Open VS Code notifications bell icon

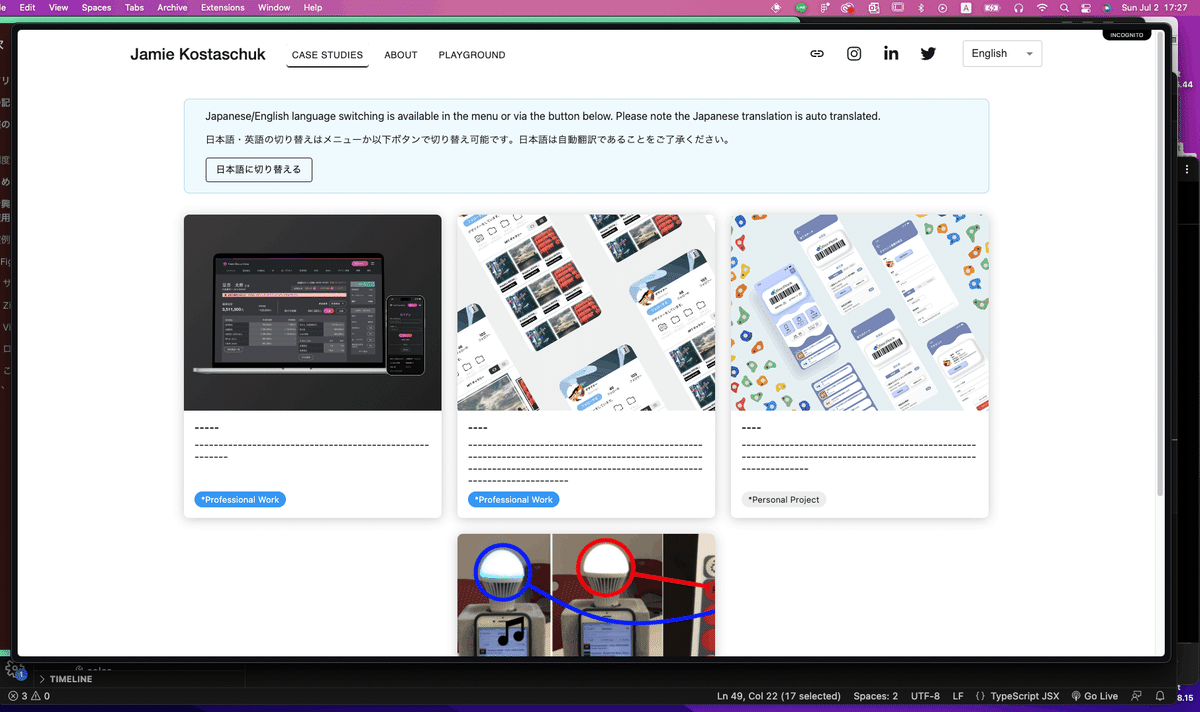1160,696
